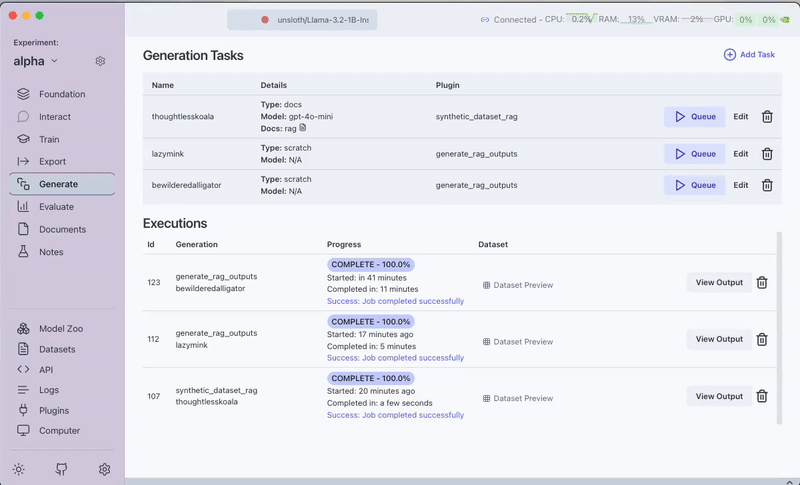
Task: Delete the thoughtlesskoala task with trash icon
Action: point(767,117)
